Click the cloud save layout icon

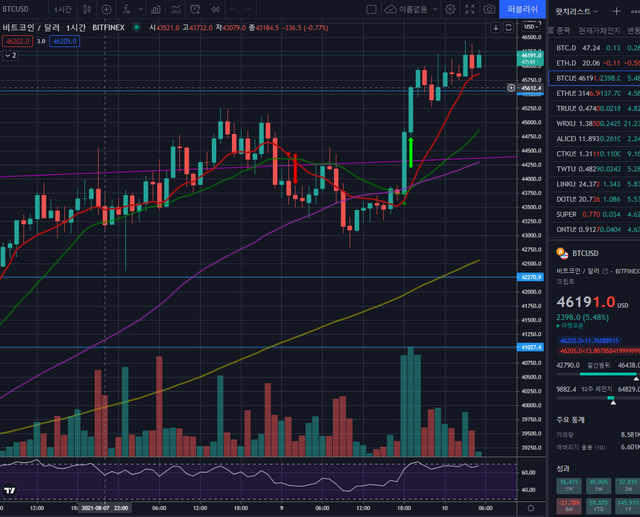pyautogui.click(x=391, y=9)
